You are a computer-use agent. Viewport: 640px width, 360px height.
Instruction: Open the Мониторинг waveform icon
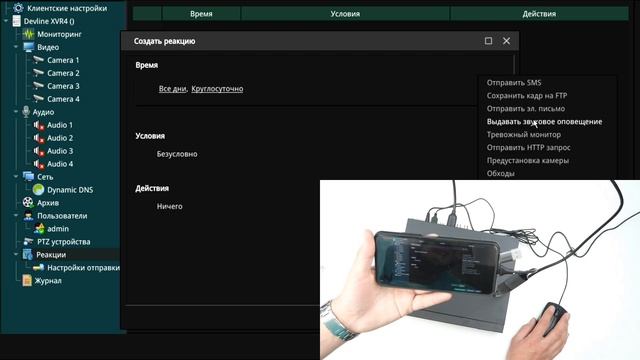pos(28,34)
